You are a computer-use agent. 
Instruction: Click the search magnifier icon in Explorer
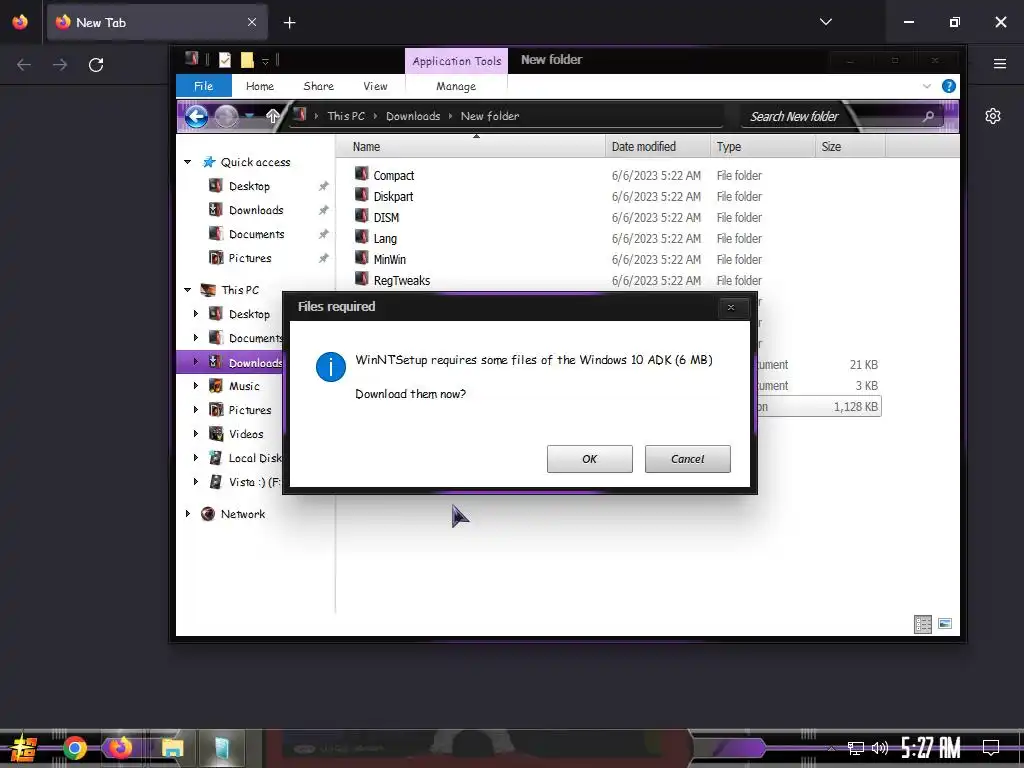click(928, 116)
